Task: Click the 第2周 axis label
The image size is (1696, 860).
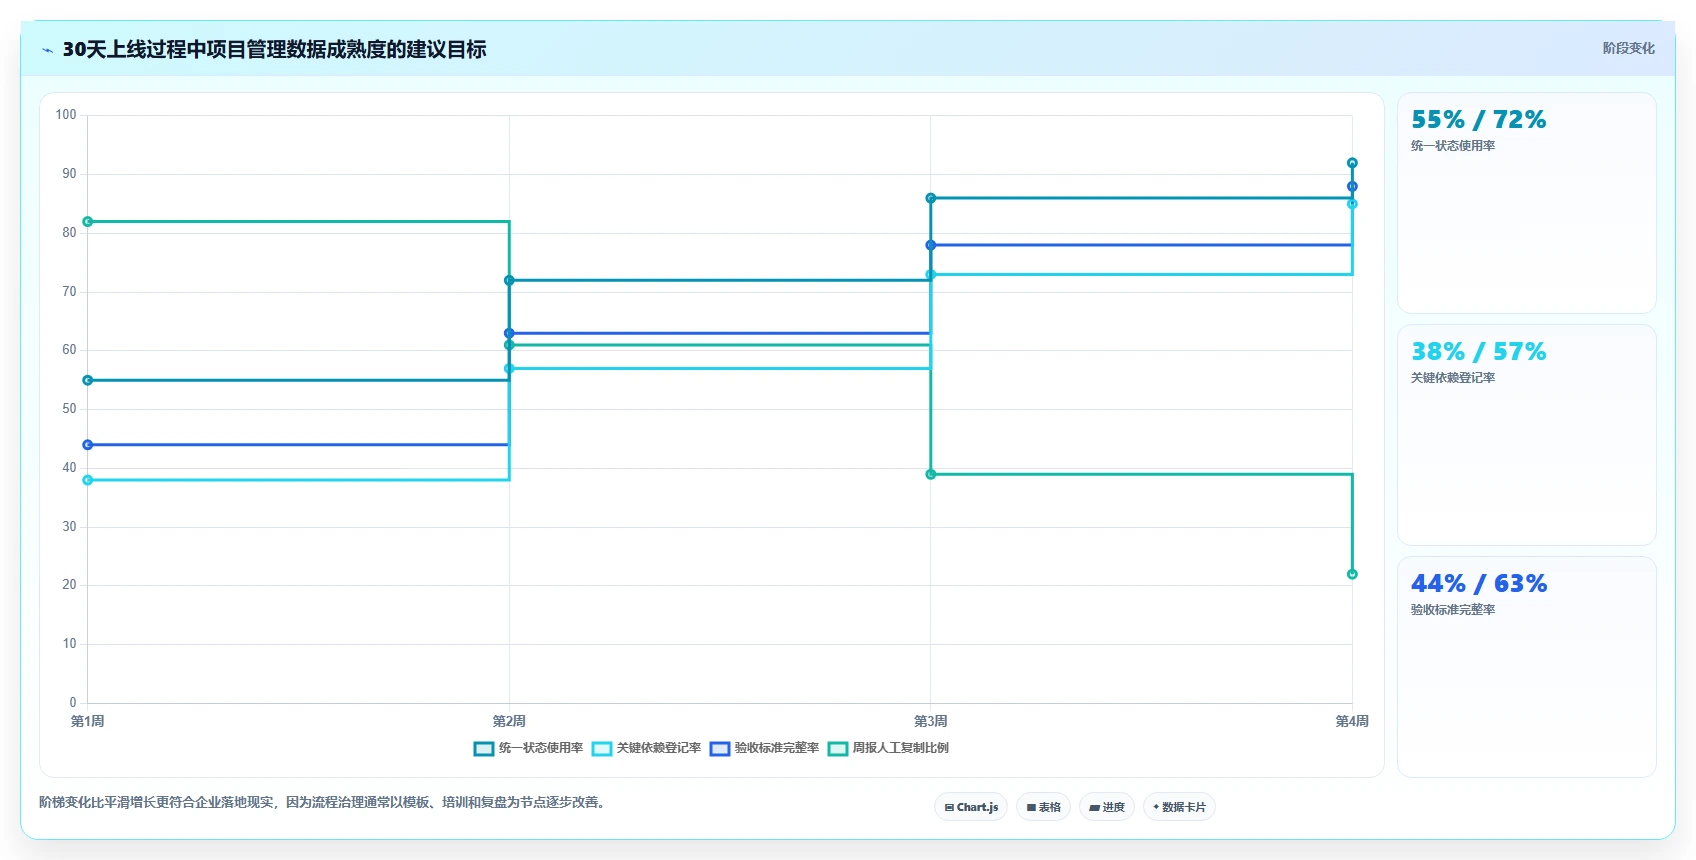Action: tap(509, 721)
